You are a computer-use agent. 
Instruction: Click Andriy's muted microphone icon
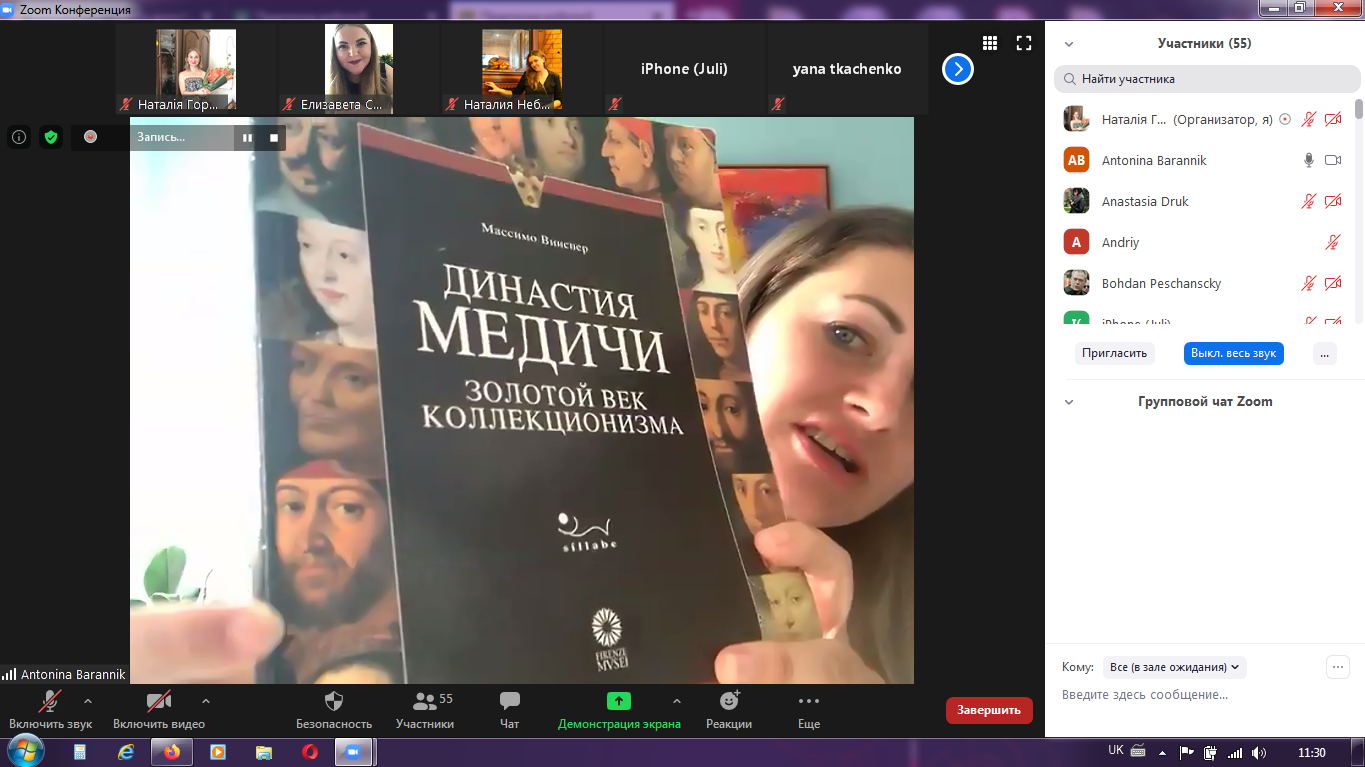1332,242
